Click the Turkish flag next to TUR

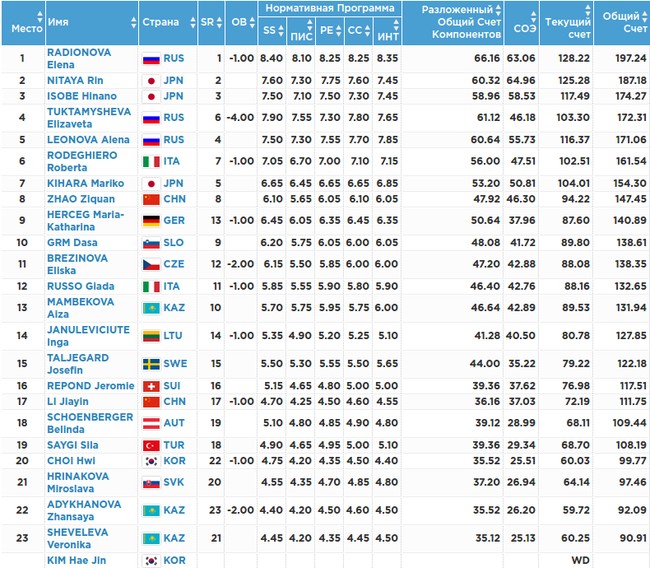pyautogui.click(x=150, y=445)
